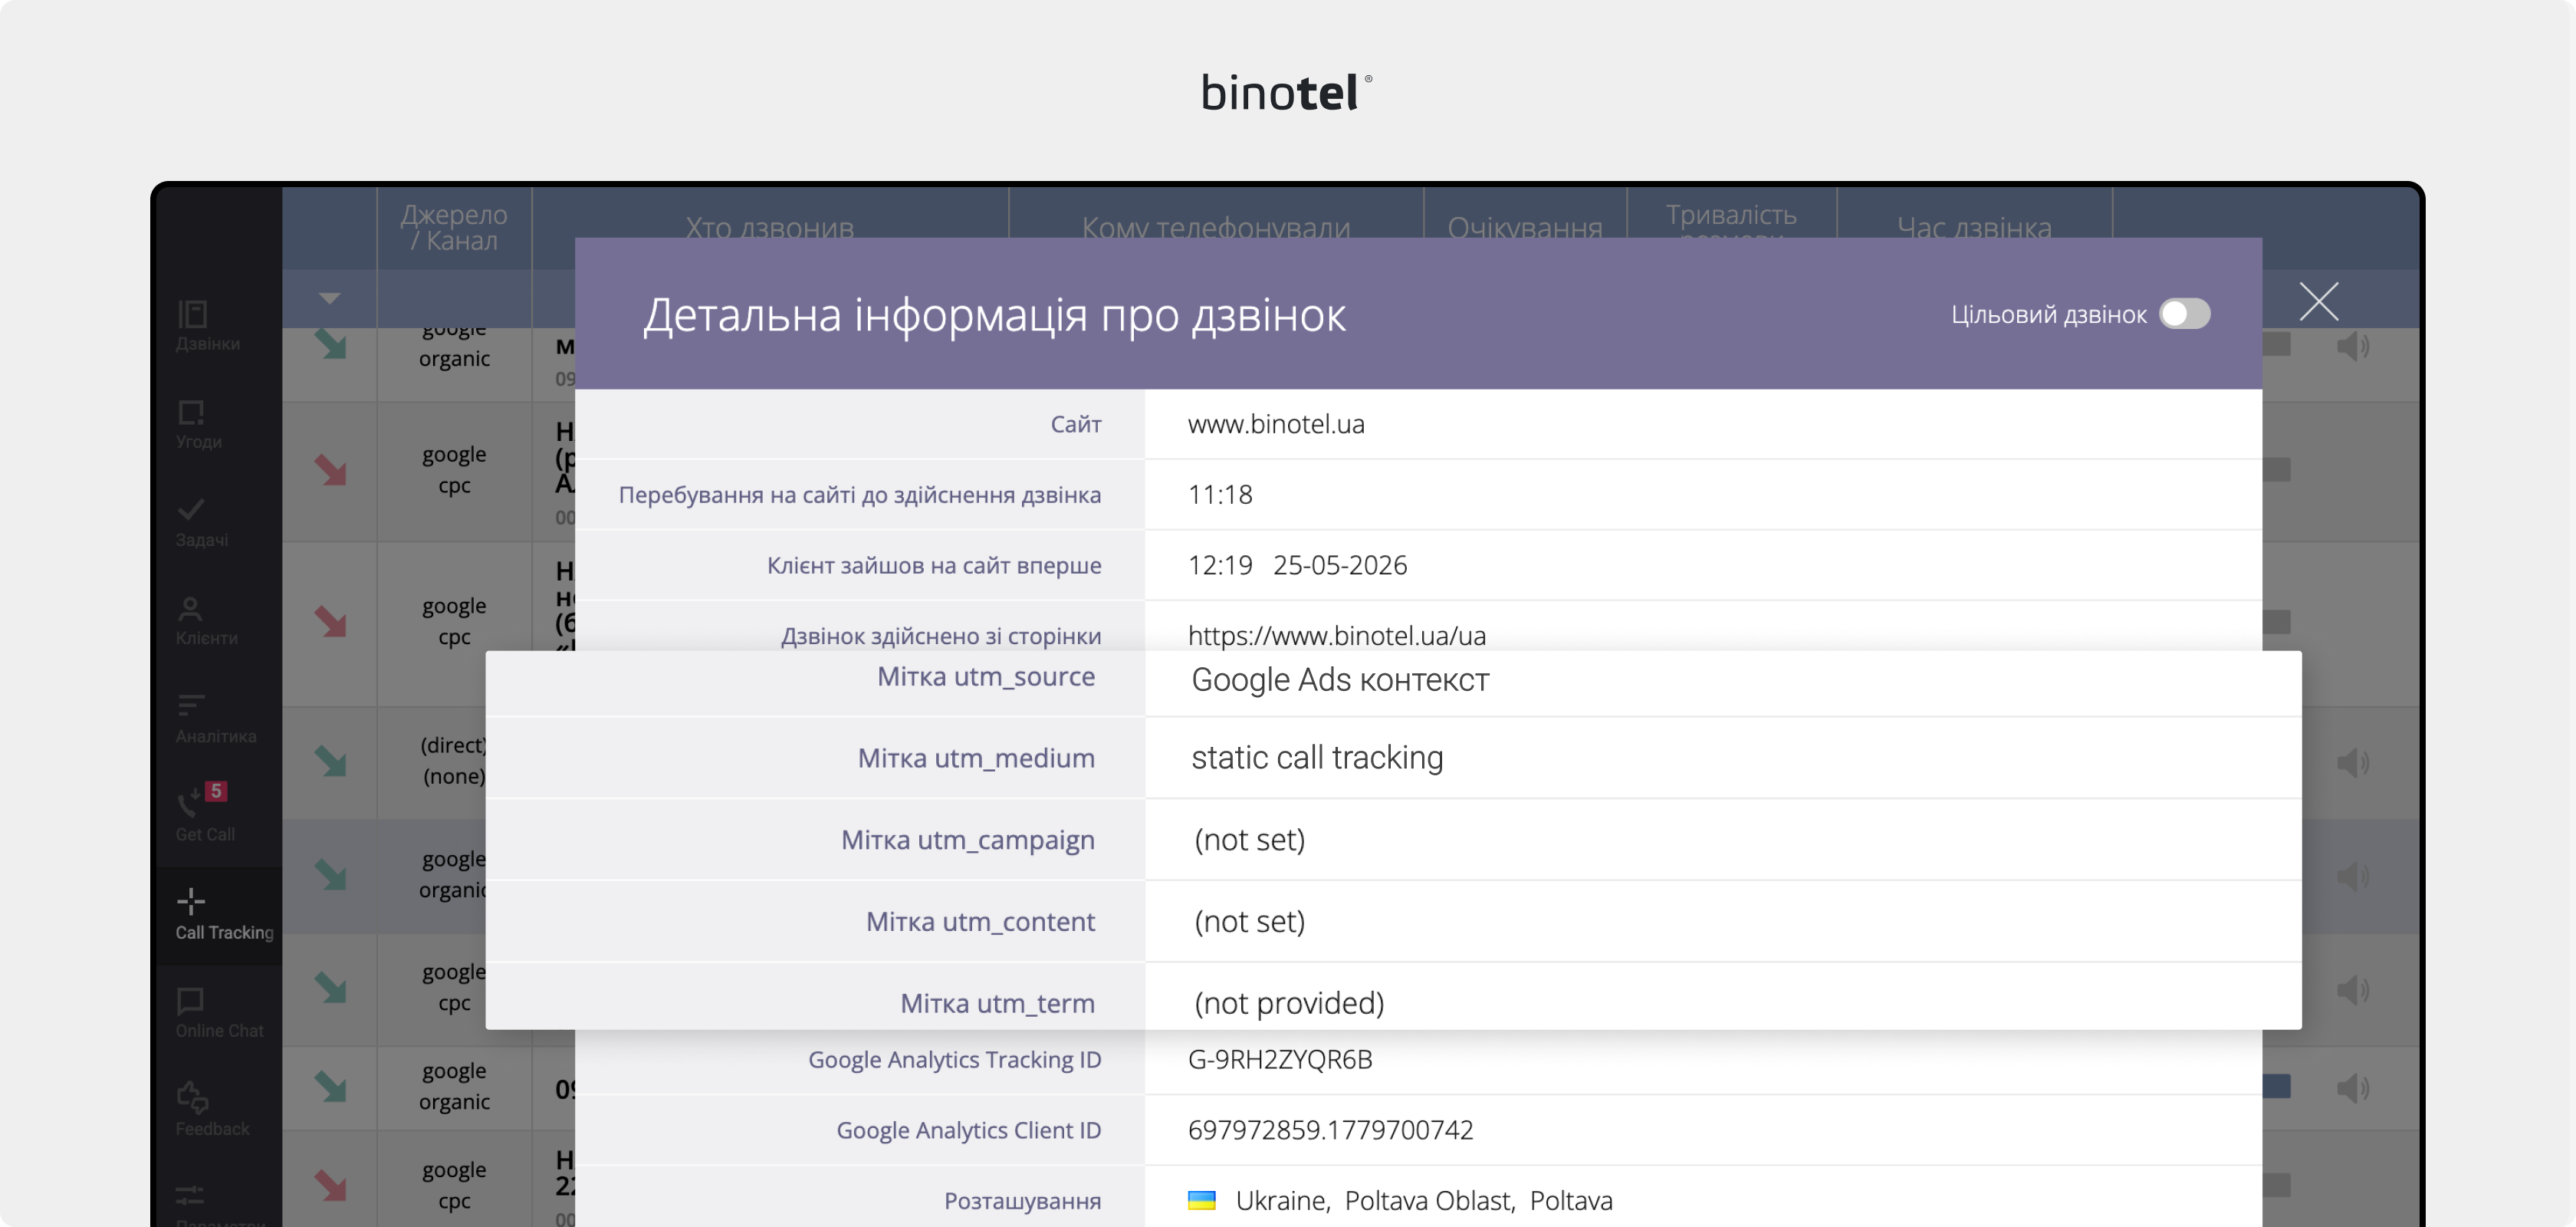The width and height of the screenshot is (2576, 1227).
Task: Click the Мітка utm_campaign label
Action: click(968, 840)
